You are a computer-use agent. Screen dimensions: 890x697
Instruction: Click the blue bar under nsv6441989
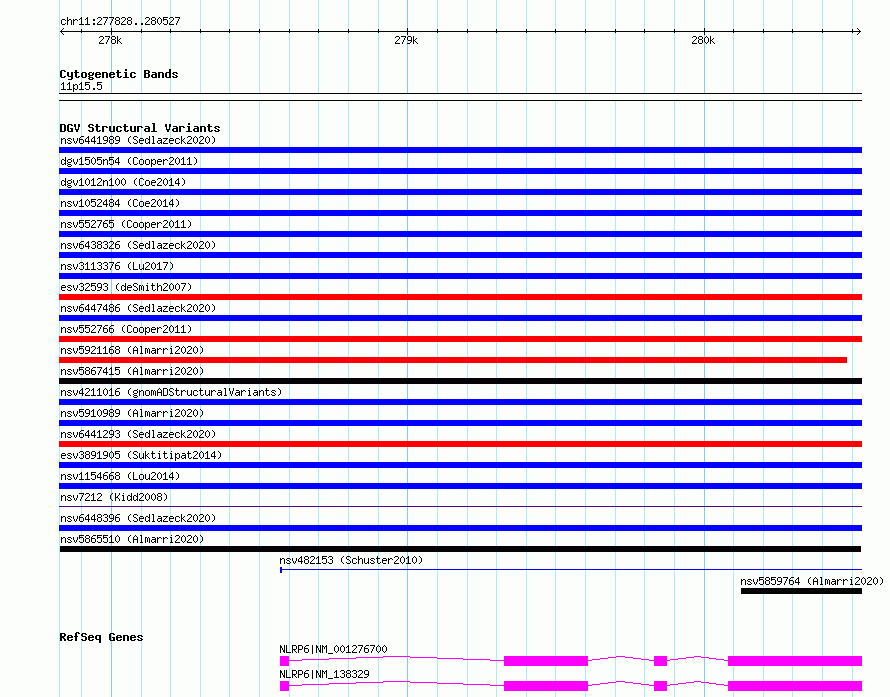point(460,150)
